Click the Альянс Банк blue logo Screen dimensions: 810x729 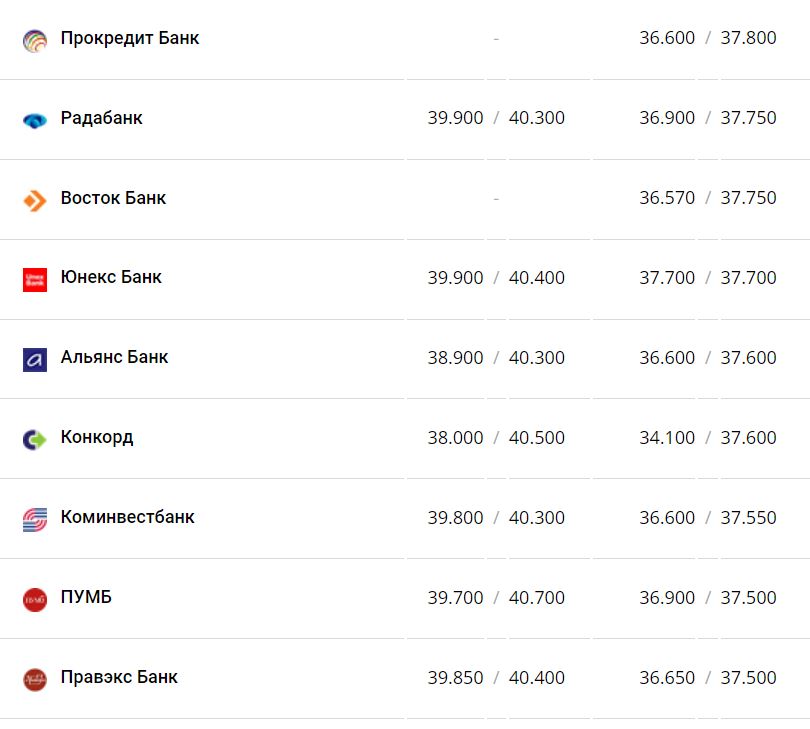35,359
